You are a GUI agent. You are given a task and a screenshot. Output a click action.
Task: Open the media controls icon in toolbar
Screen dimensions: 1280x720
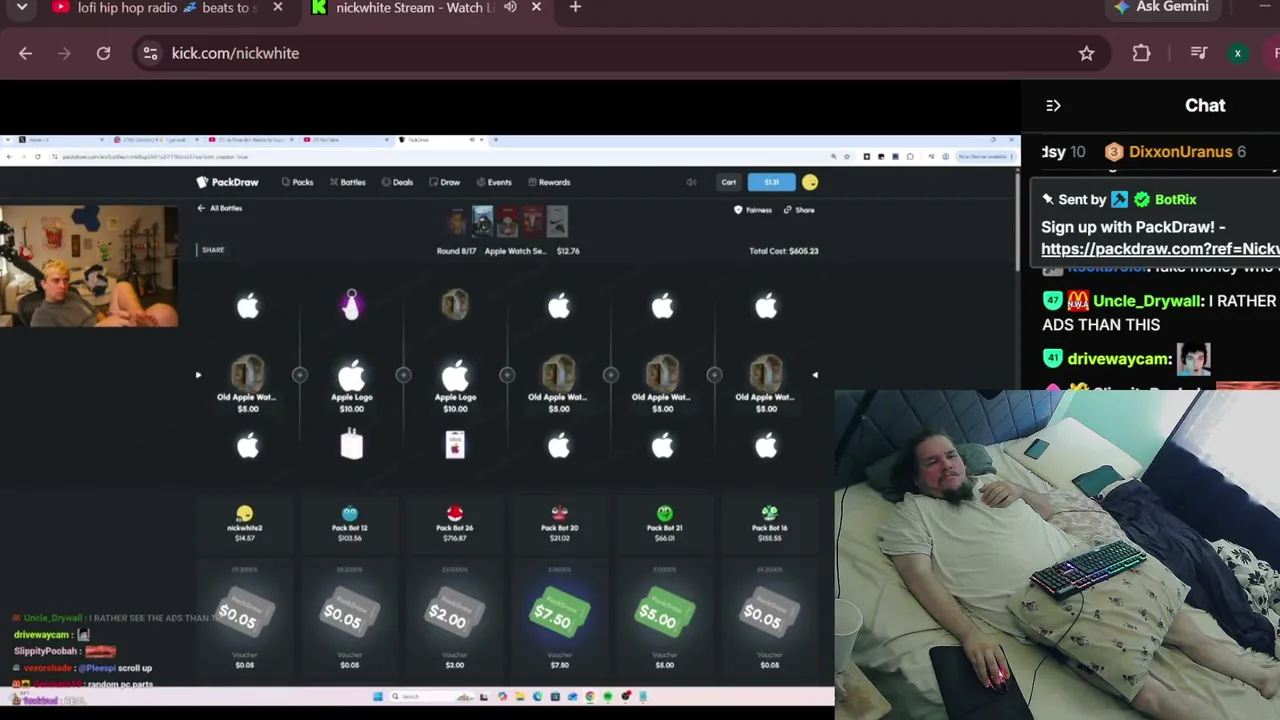click(x=1199, y=53)
